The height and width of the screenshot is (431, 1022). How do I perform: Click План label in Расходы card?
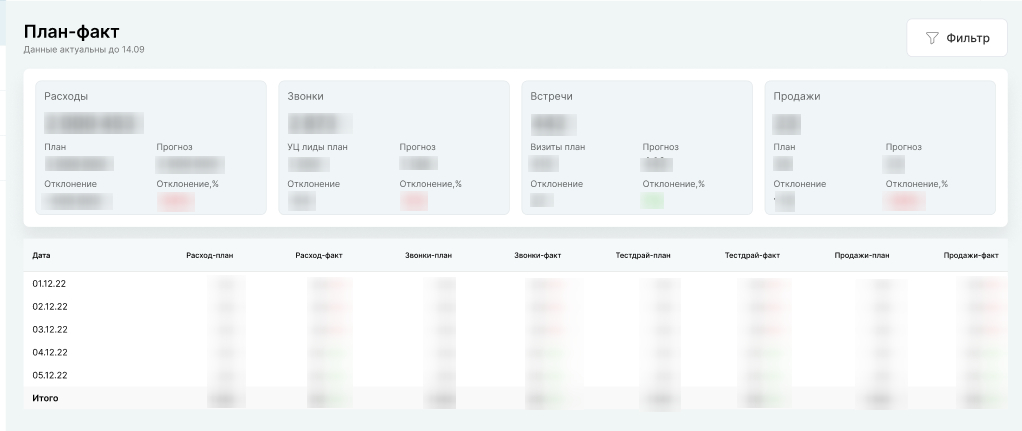[x=55, y=147]
